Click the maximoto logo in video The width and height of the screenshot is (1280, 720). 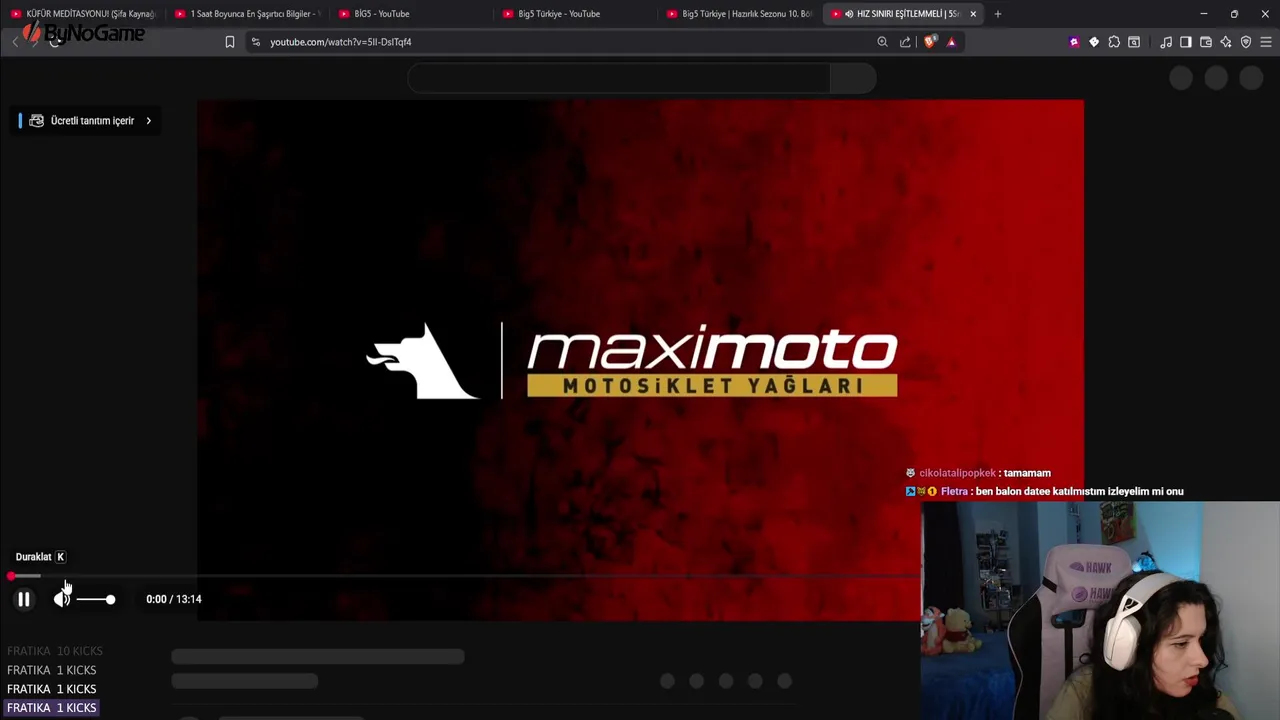[x=632, y=361]
